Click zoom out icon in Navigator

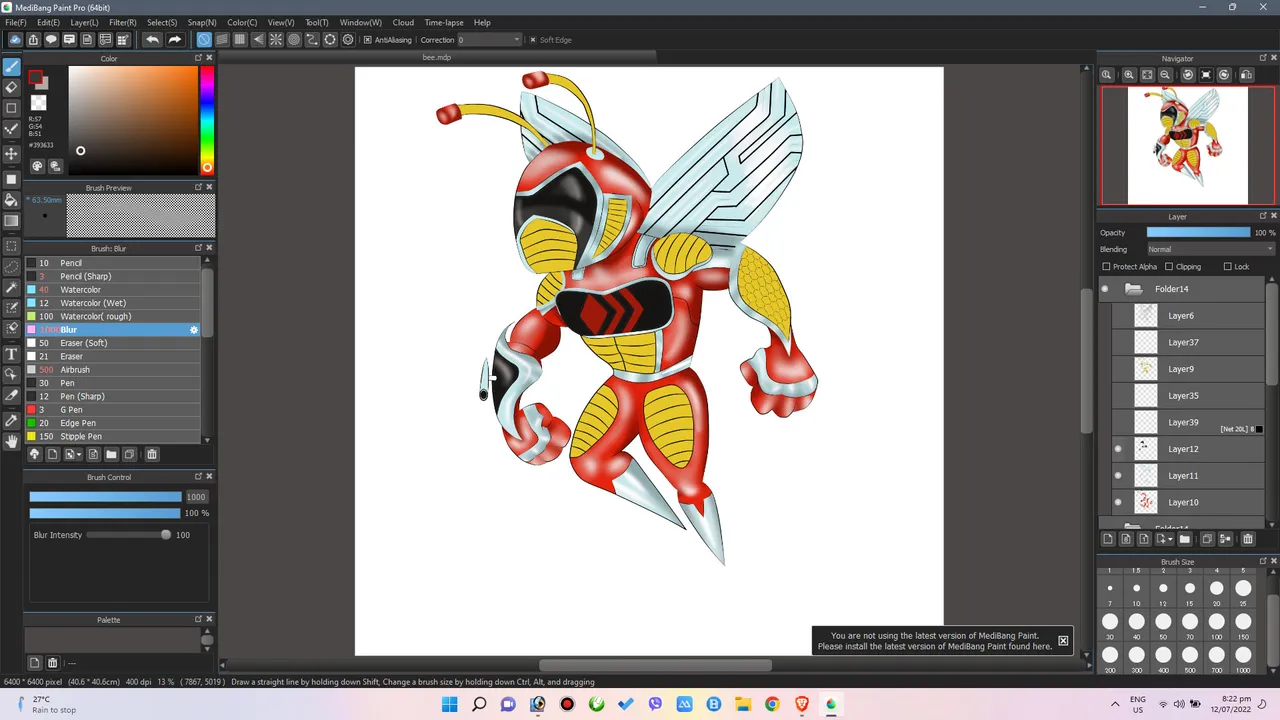[x=1165, y=75]
